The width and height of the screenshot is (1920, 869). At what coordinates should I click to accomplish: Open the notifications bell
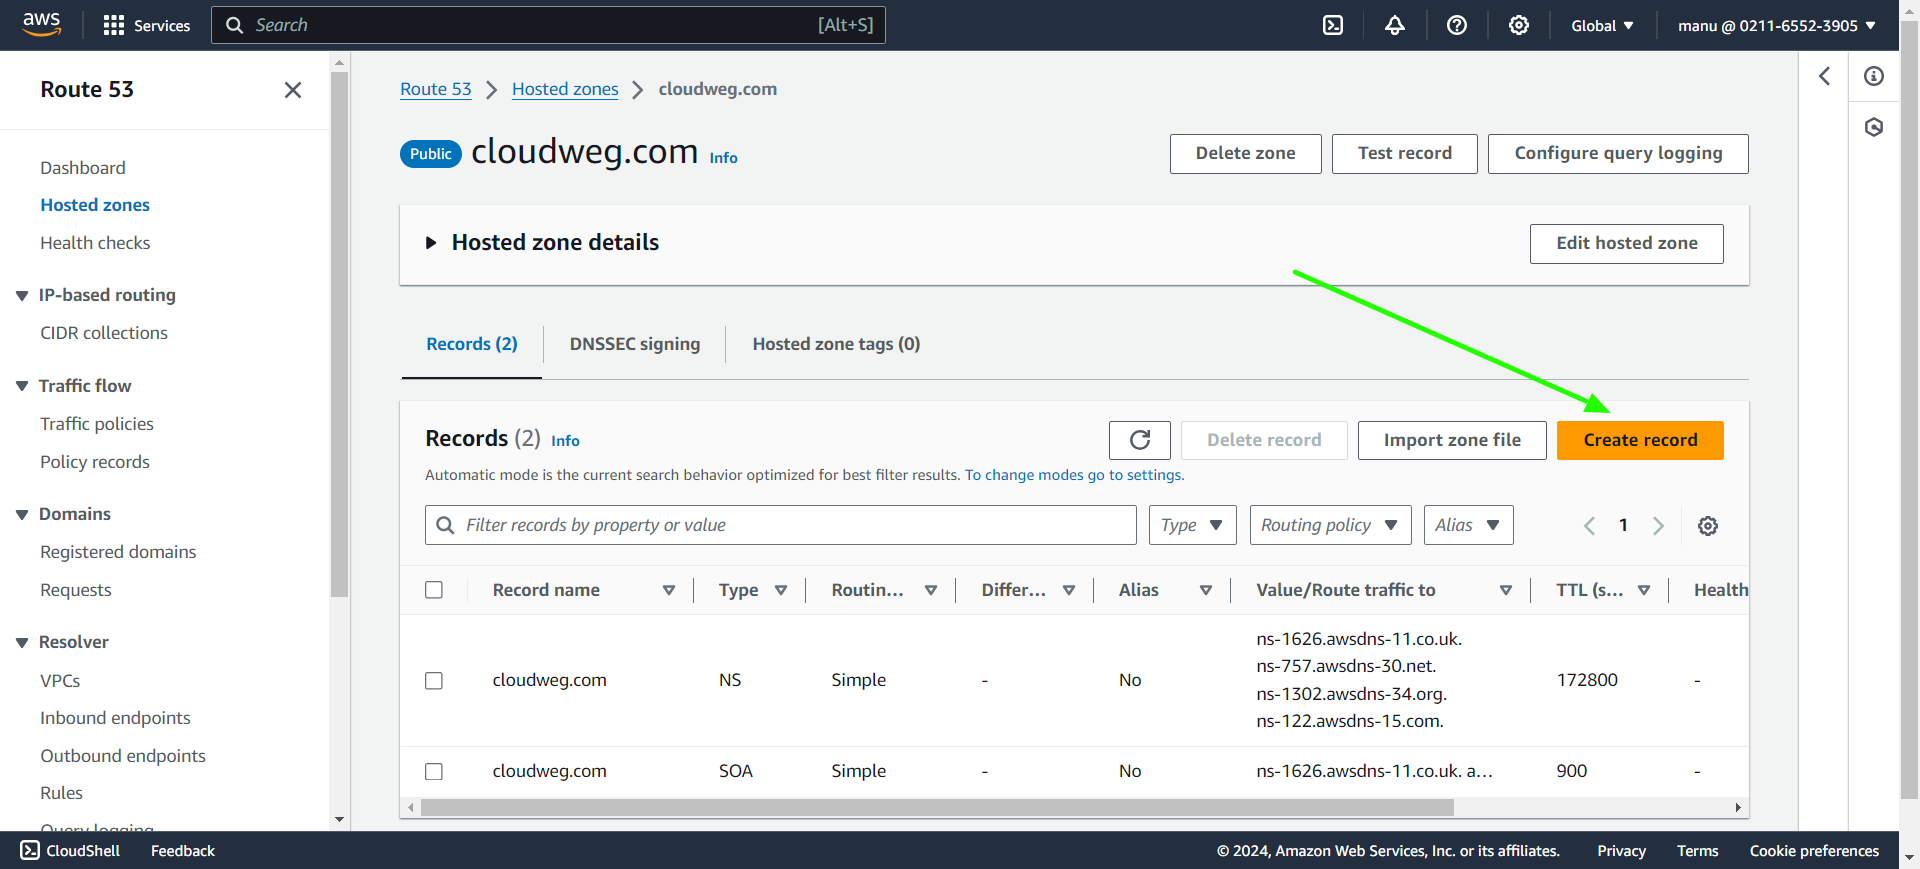pyautogui.click(x=1395, y=25)
